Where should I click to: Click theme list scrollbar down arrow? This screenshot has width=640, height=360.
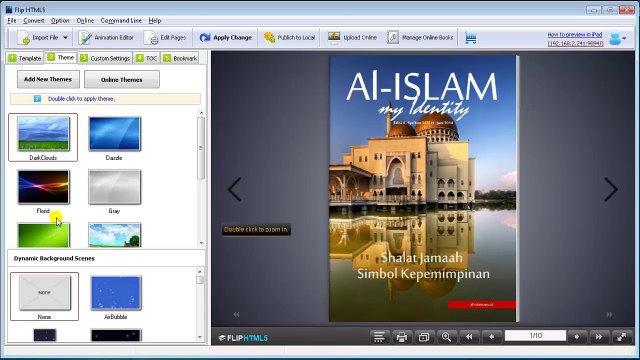pos(201,243)
